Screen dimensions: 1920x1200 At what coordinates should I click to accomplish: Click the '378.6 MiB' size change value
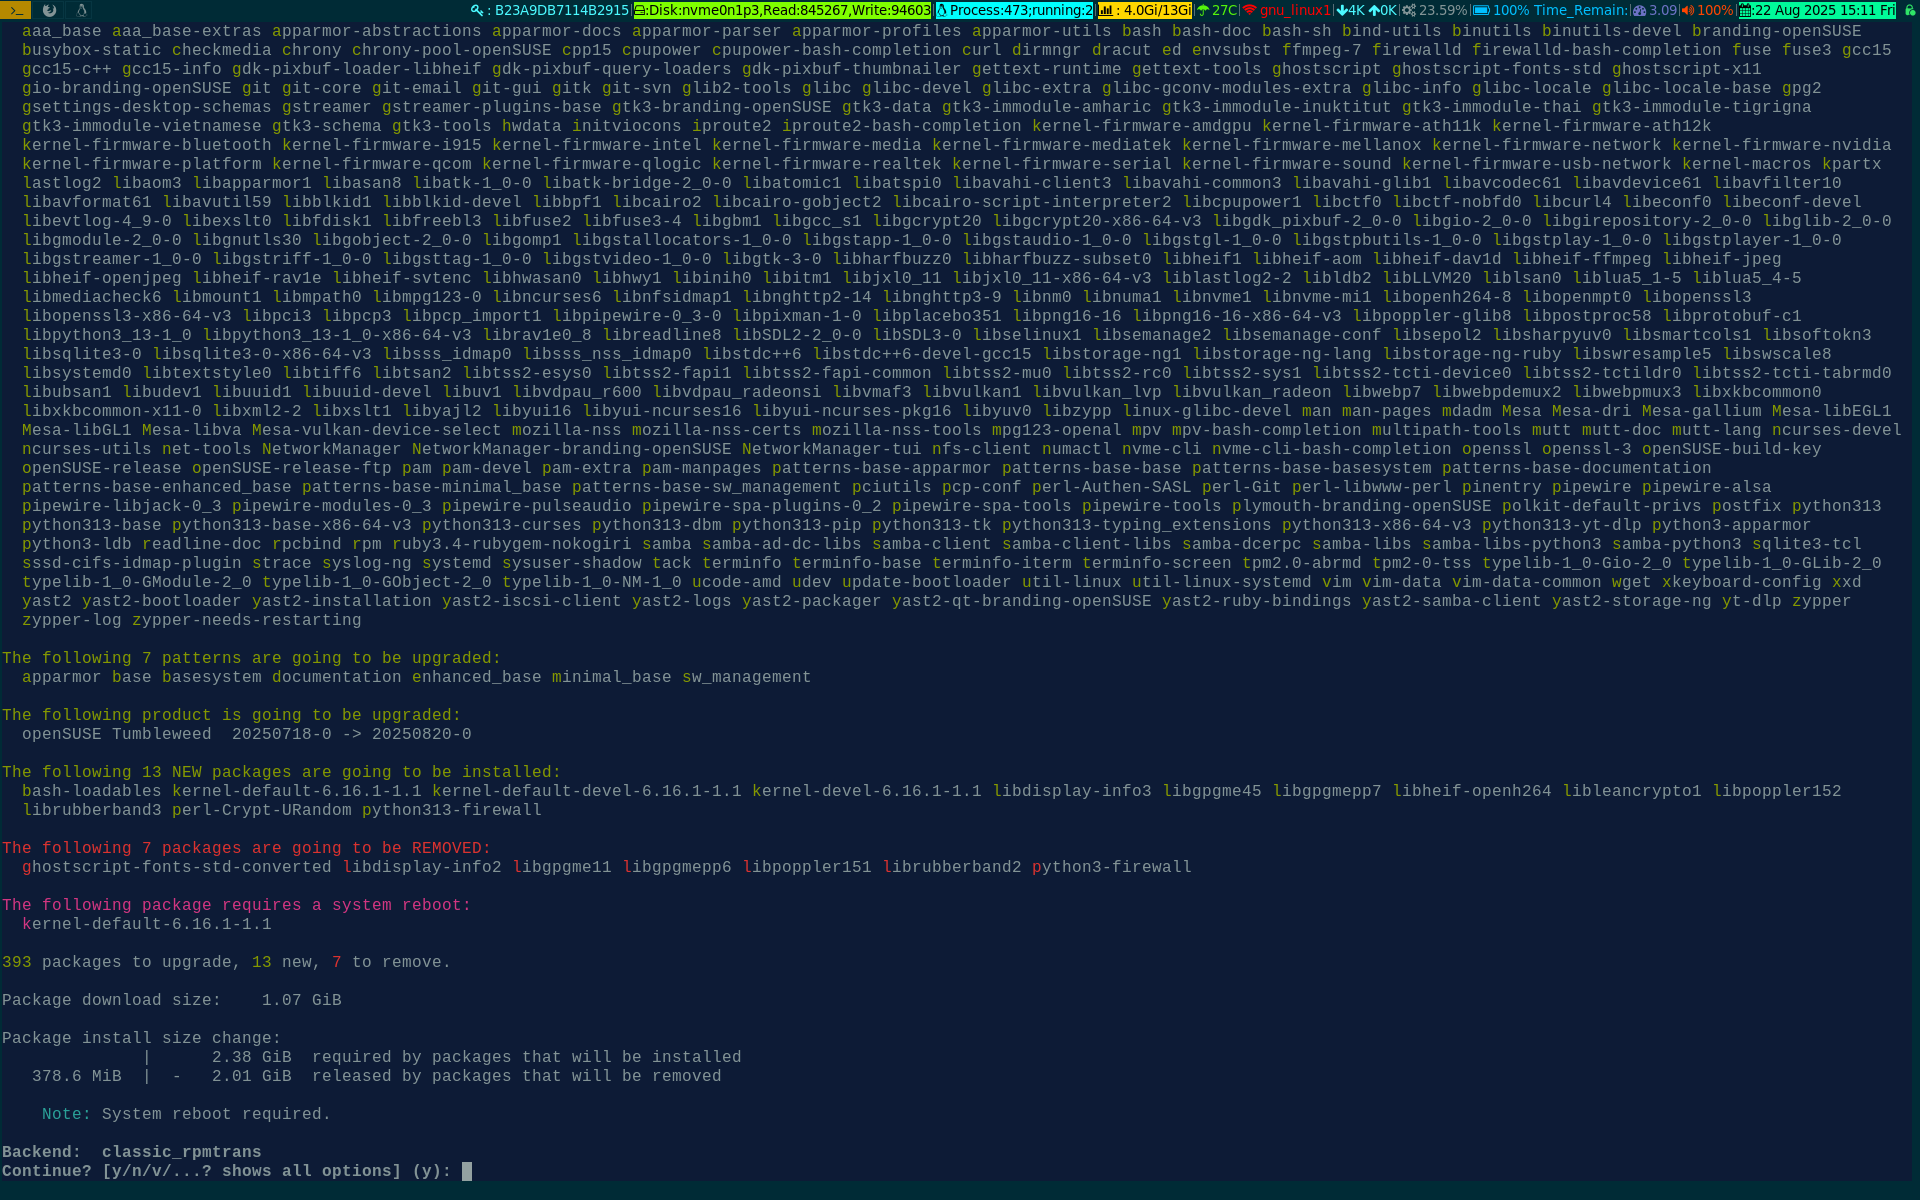click(76, 1076)
